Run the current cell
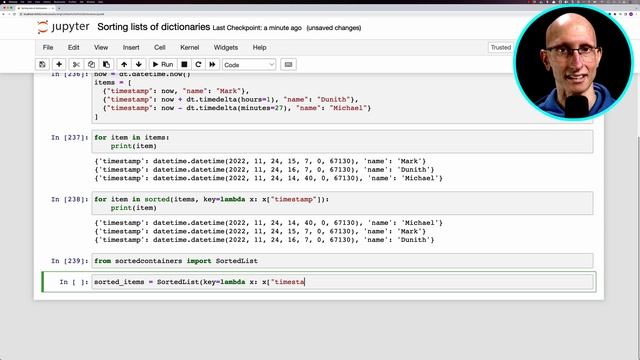Viewport: 640px width, 360px height. 163,64
